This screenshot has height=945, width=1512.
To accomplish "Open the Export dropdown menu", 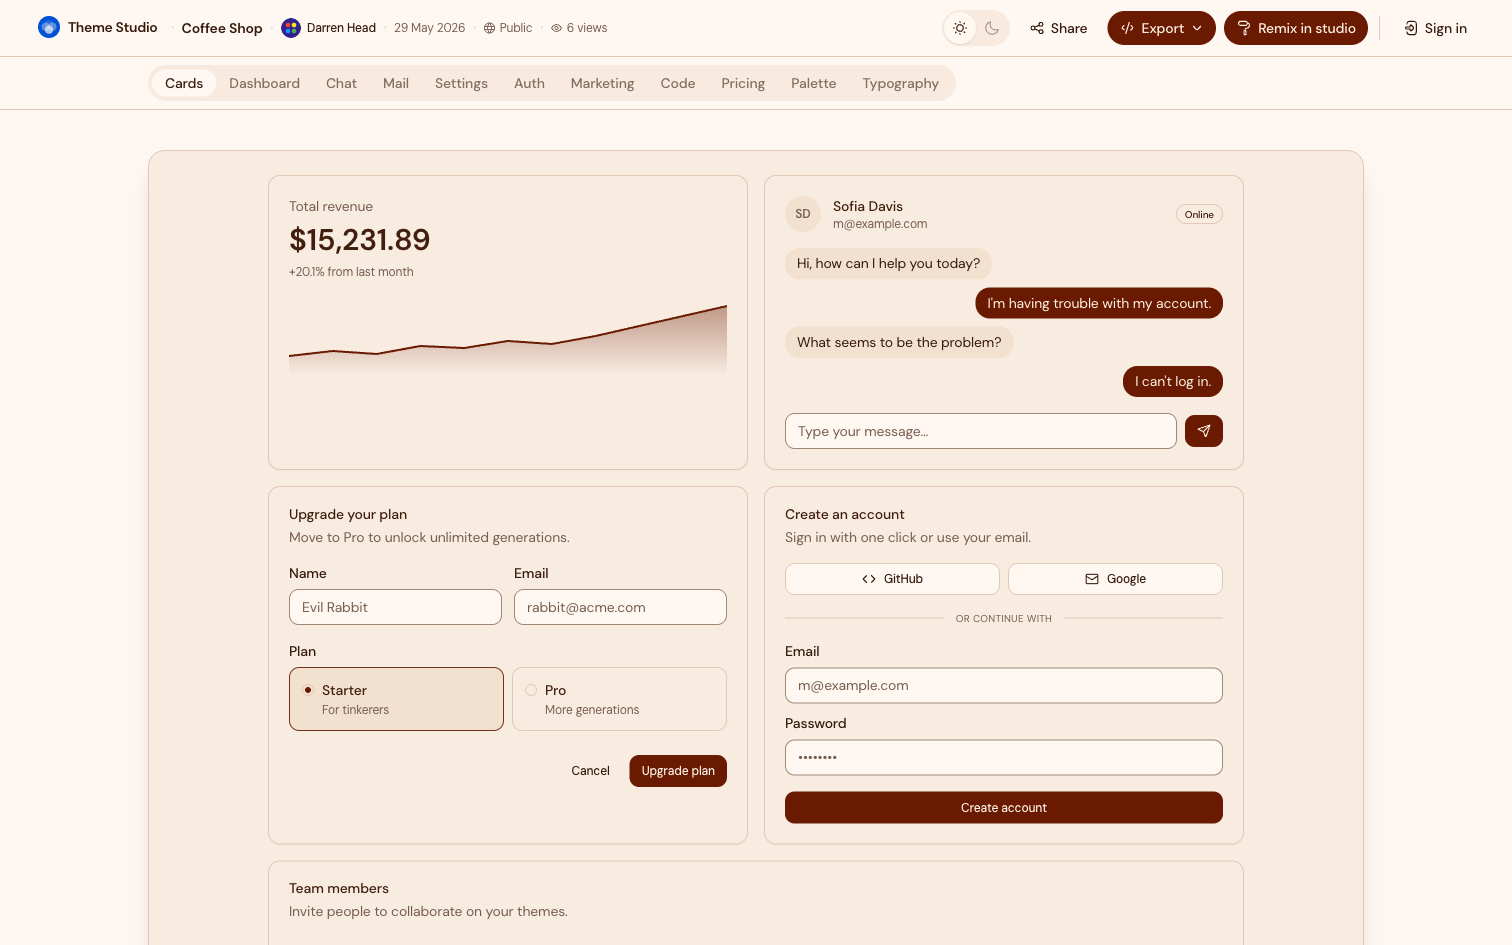I will (1161, 28).
